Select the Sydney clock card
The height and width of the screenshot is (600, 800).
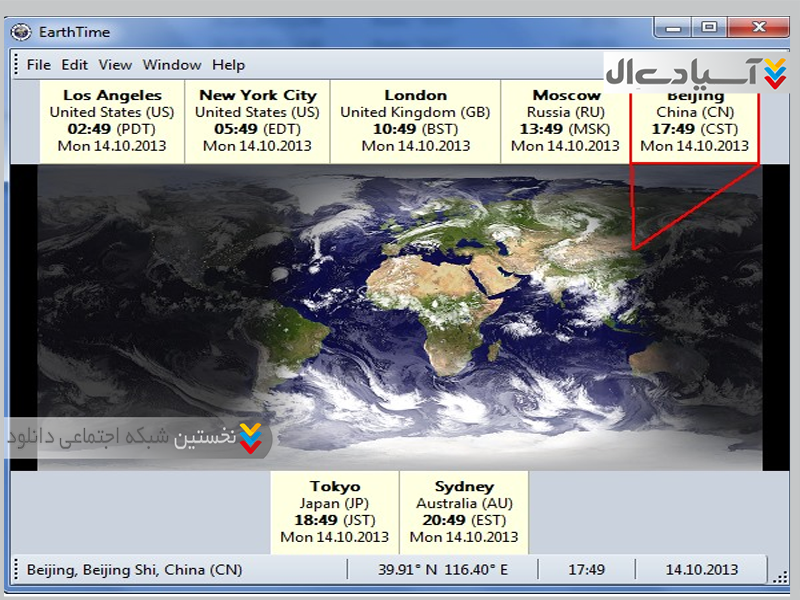click(464, 512)
